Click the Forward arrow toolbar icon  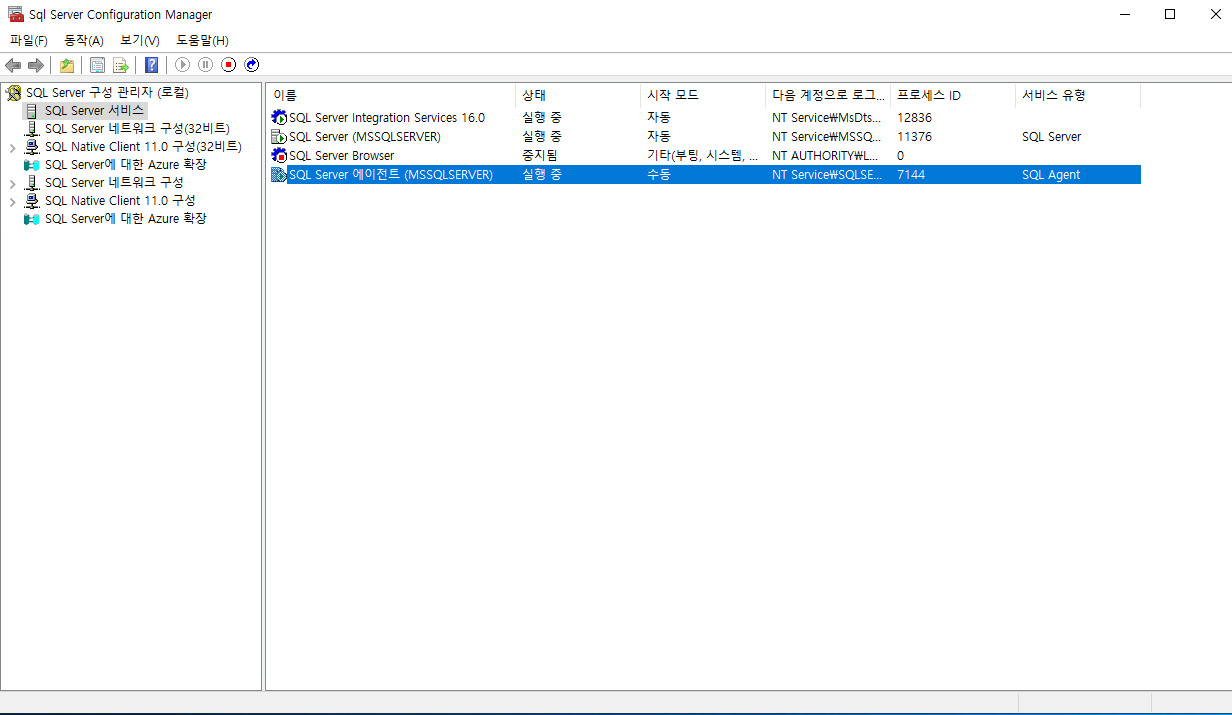36,65
